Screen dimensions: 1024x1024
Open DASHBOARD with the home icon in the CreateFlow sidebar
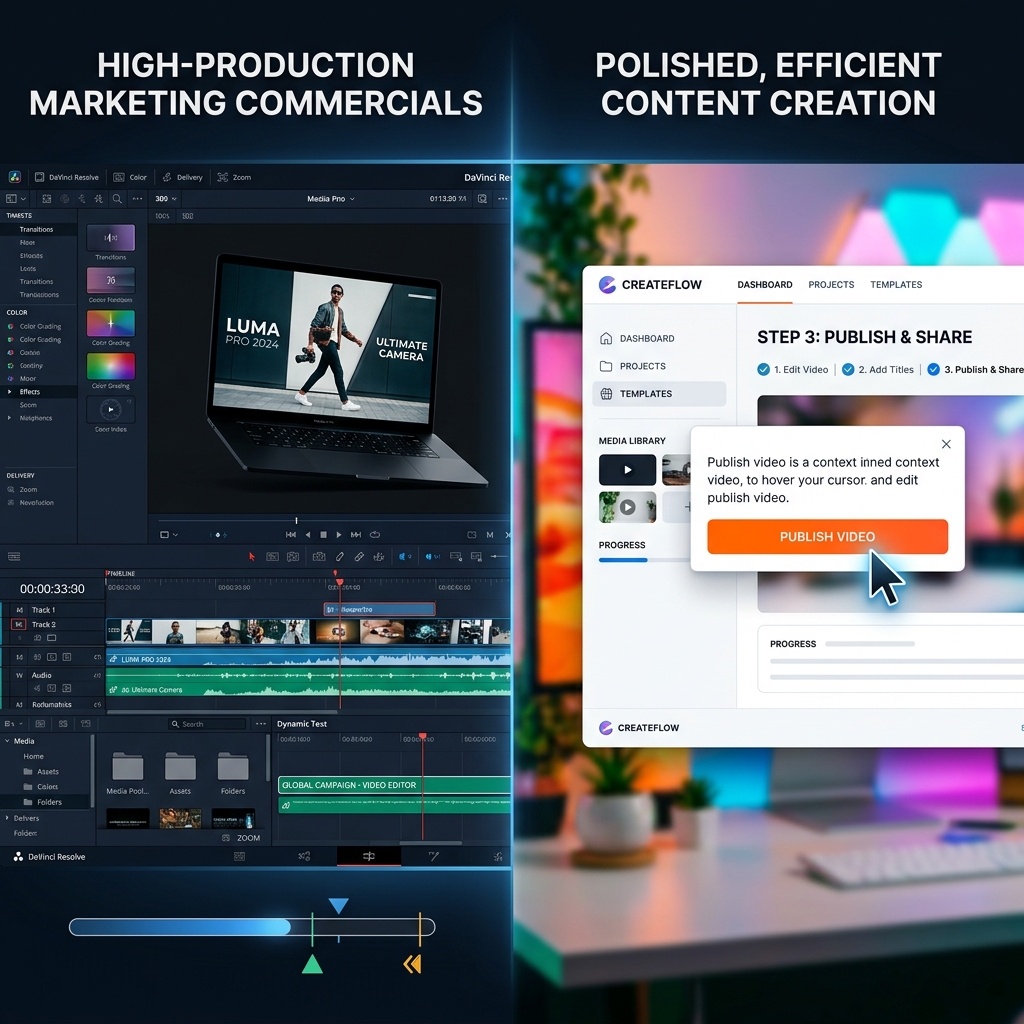638,338
